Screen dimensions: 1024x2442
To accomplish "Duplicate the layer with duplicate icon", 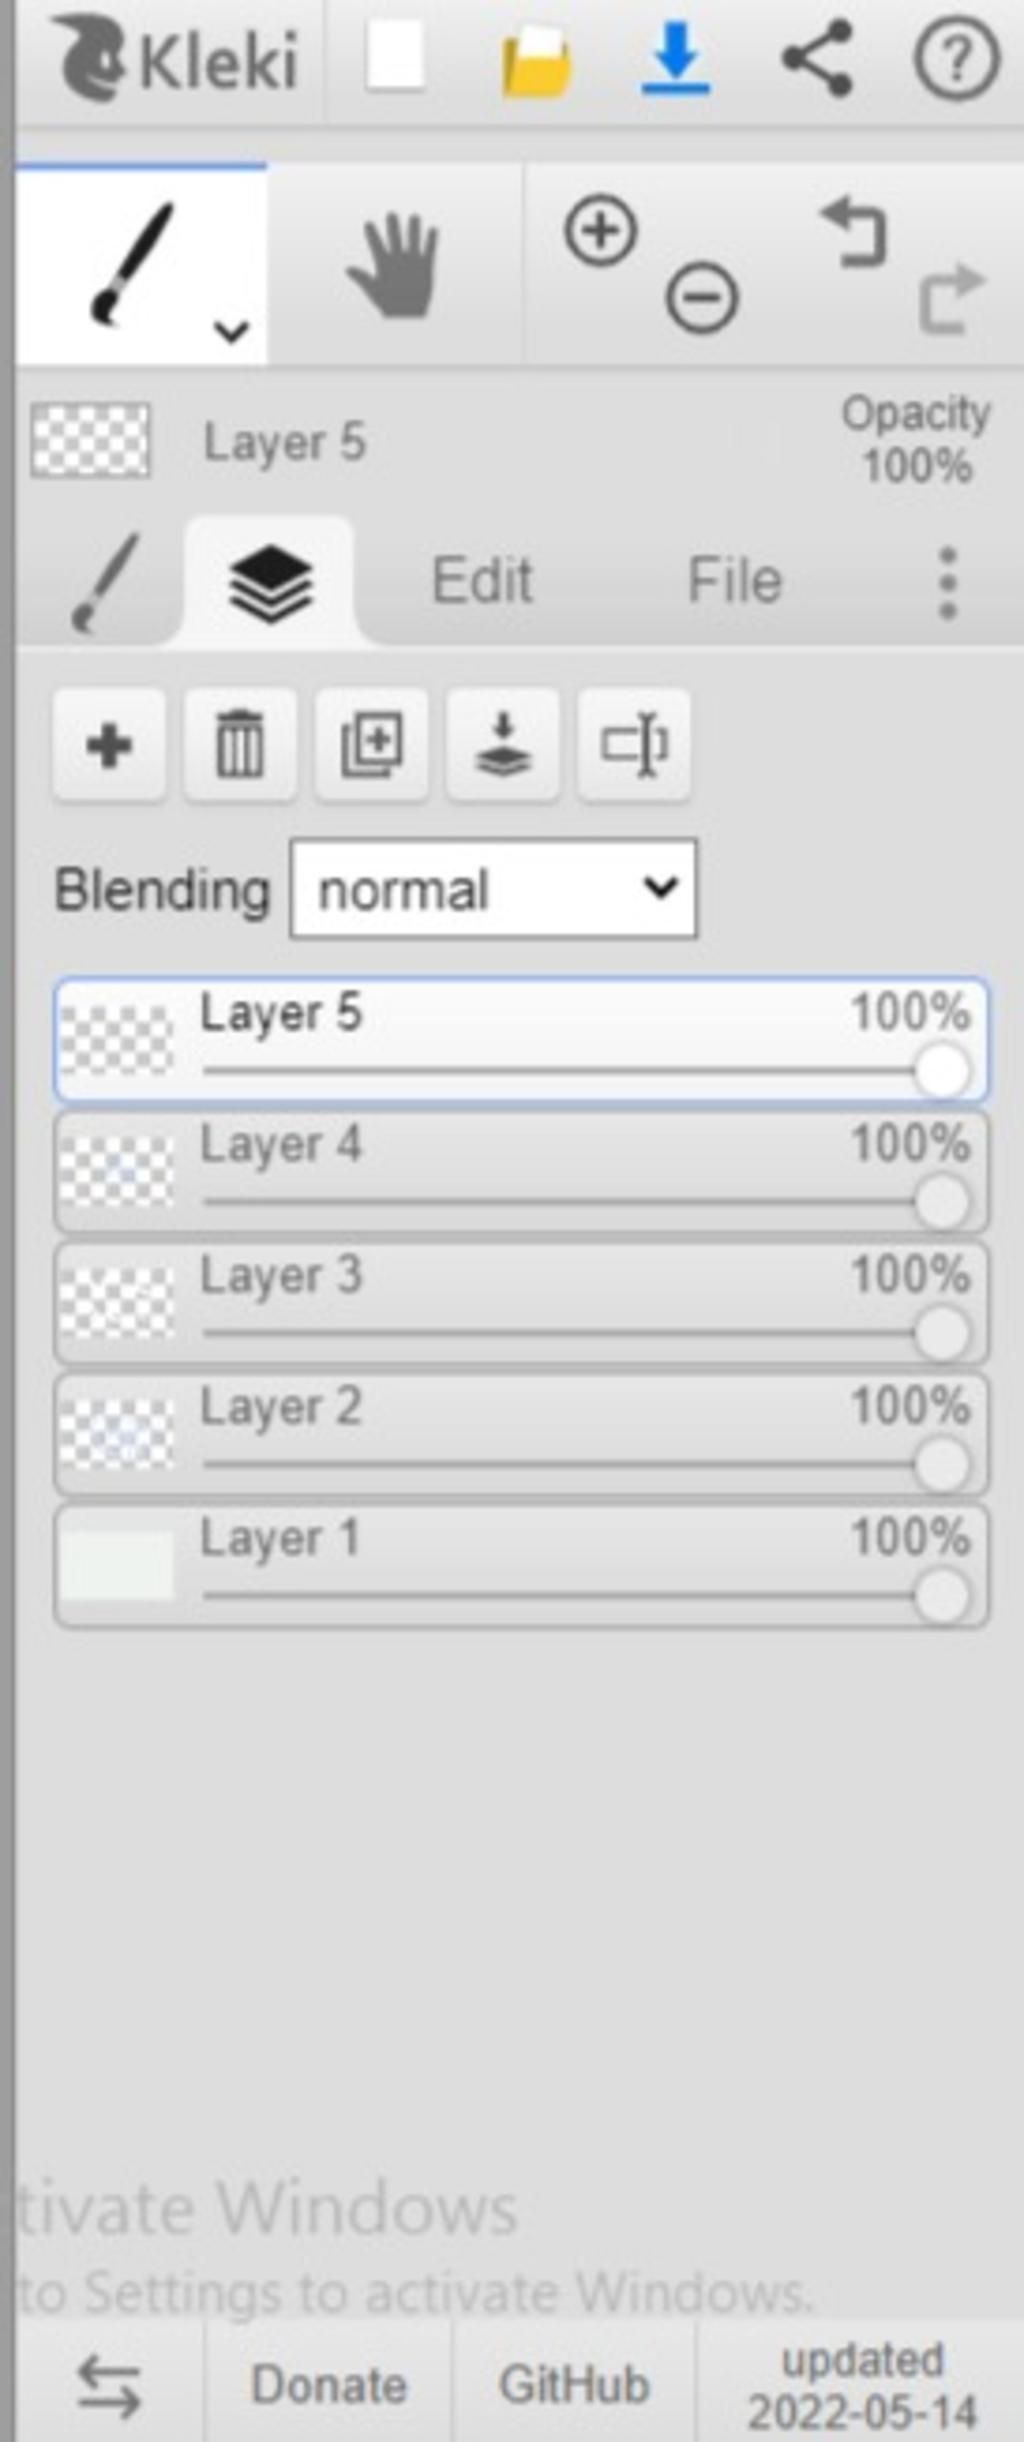I will tap(372, 745).
